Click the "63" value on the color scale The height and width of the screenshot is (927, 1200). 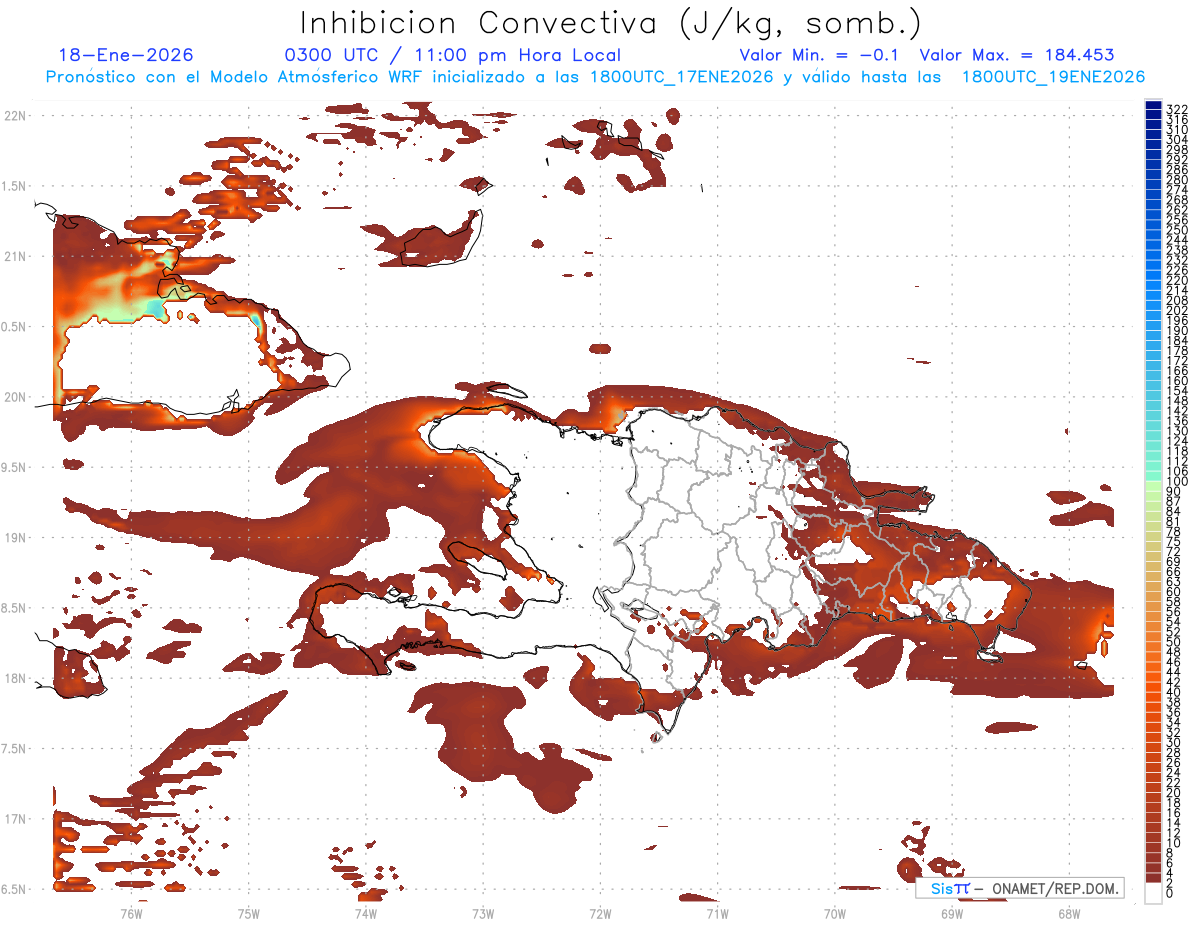1174,582
